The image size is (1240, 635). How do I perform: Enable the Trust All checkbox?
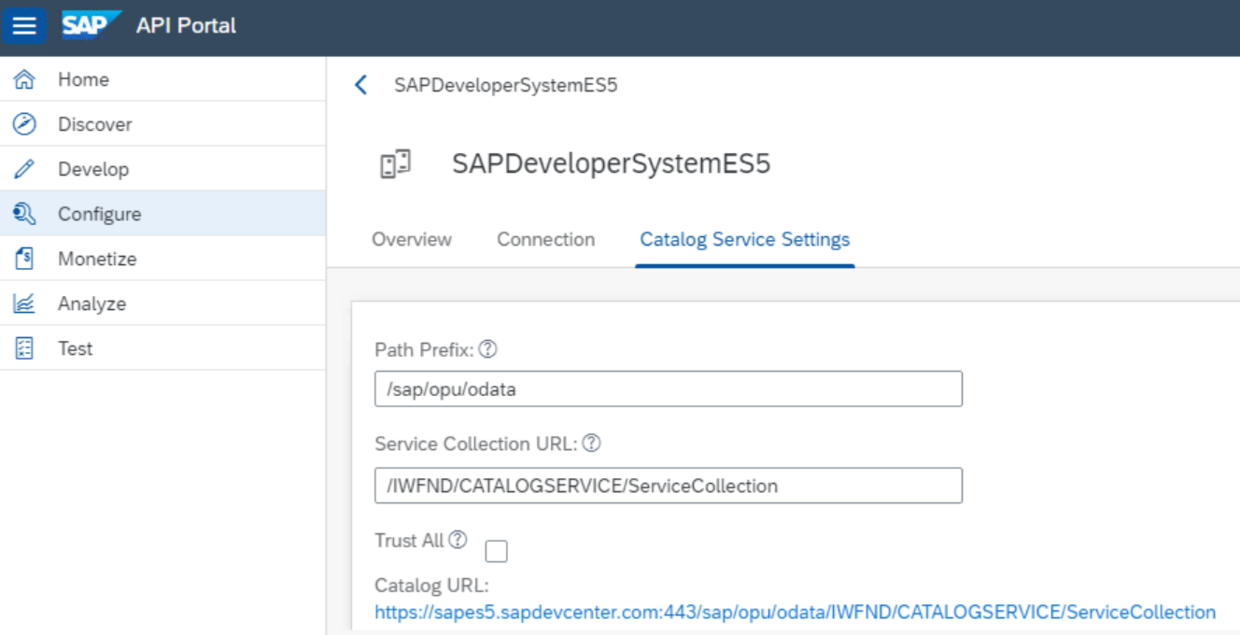496,551
